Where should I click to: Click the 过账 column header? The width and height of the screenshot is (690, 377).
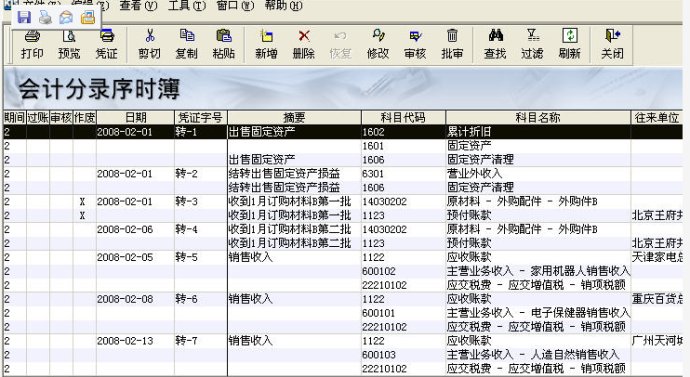[x=38, y=117]
